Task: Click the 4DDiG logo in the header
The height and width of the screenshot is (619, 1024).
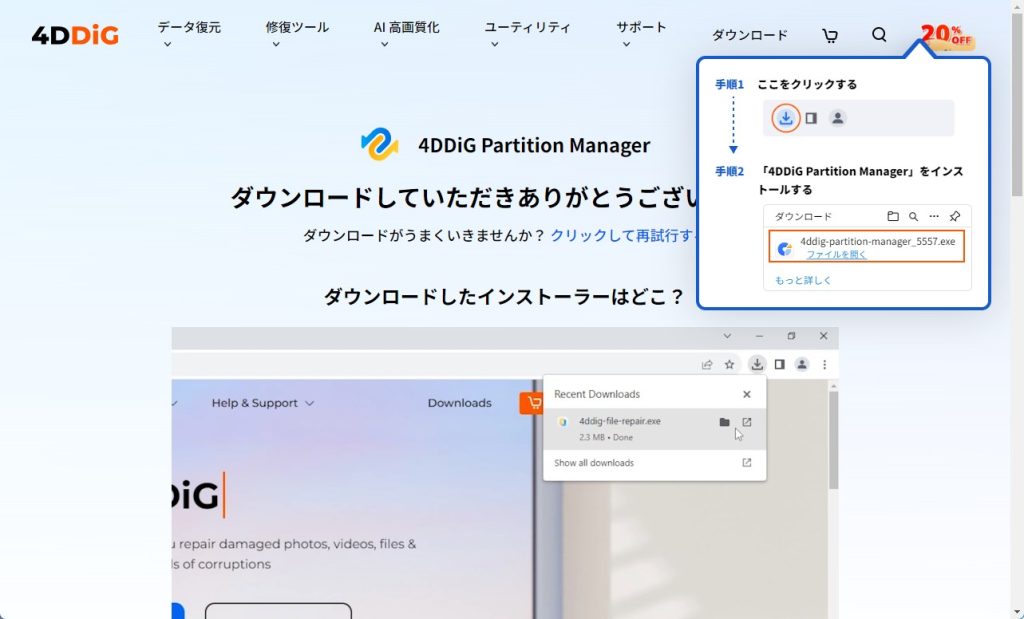Action: click(x=75, y=35)
